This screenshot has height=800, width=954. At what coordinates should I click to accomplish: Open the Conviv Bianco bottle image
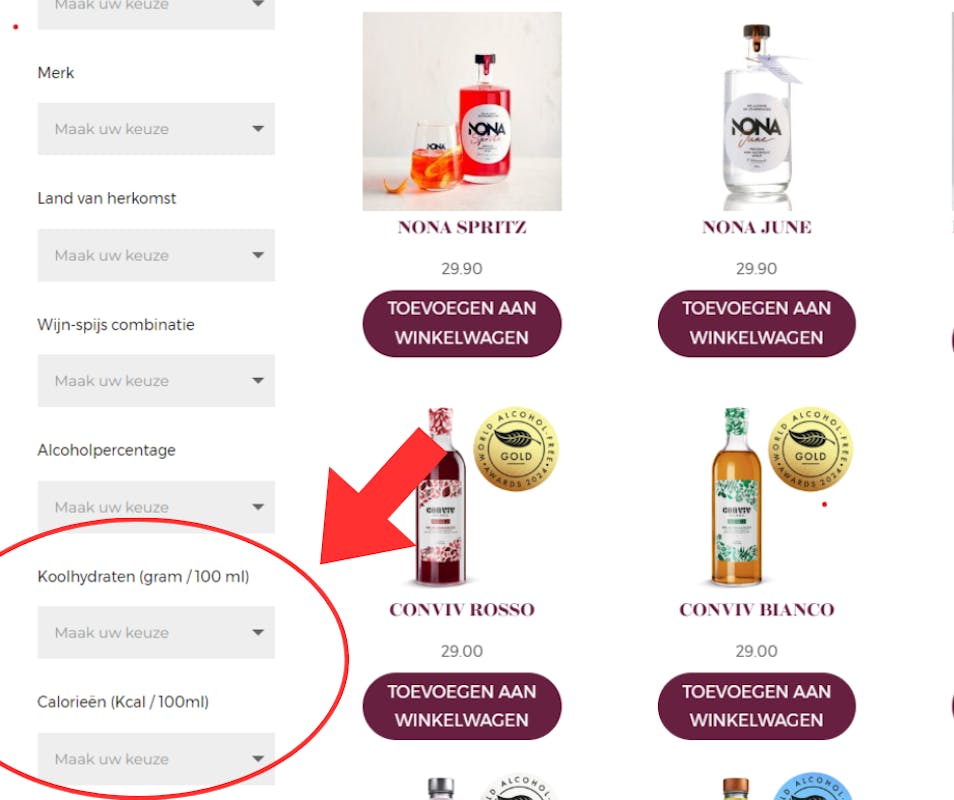click(736, 496)
